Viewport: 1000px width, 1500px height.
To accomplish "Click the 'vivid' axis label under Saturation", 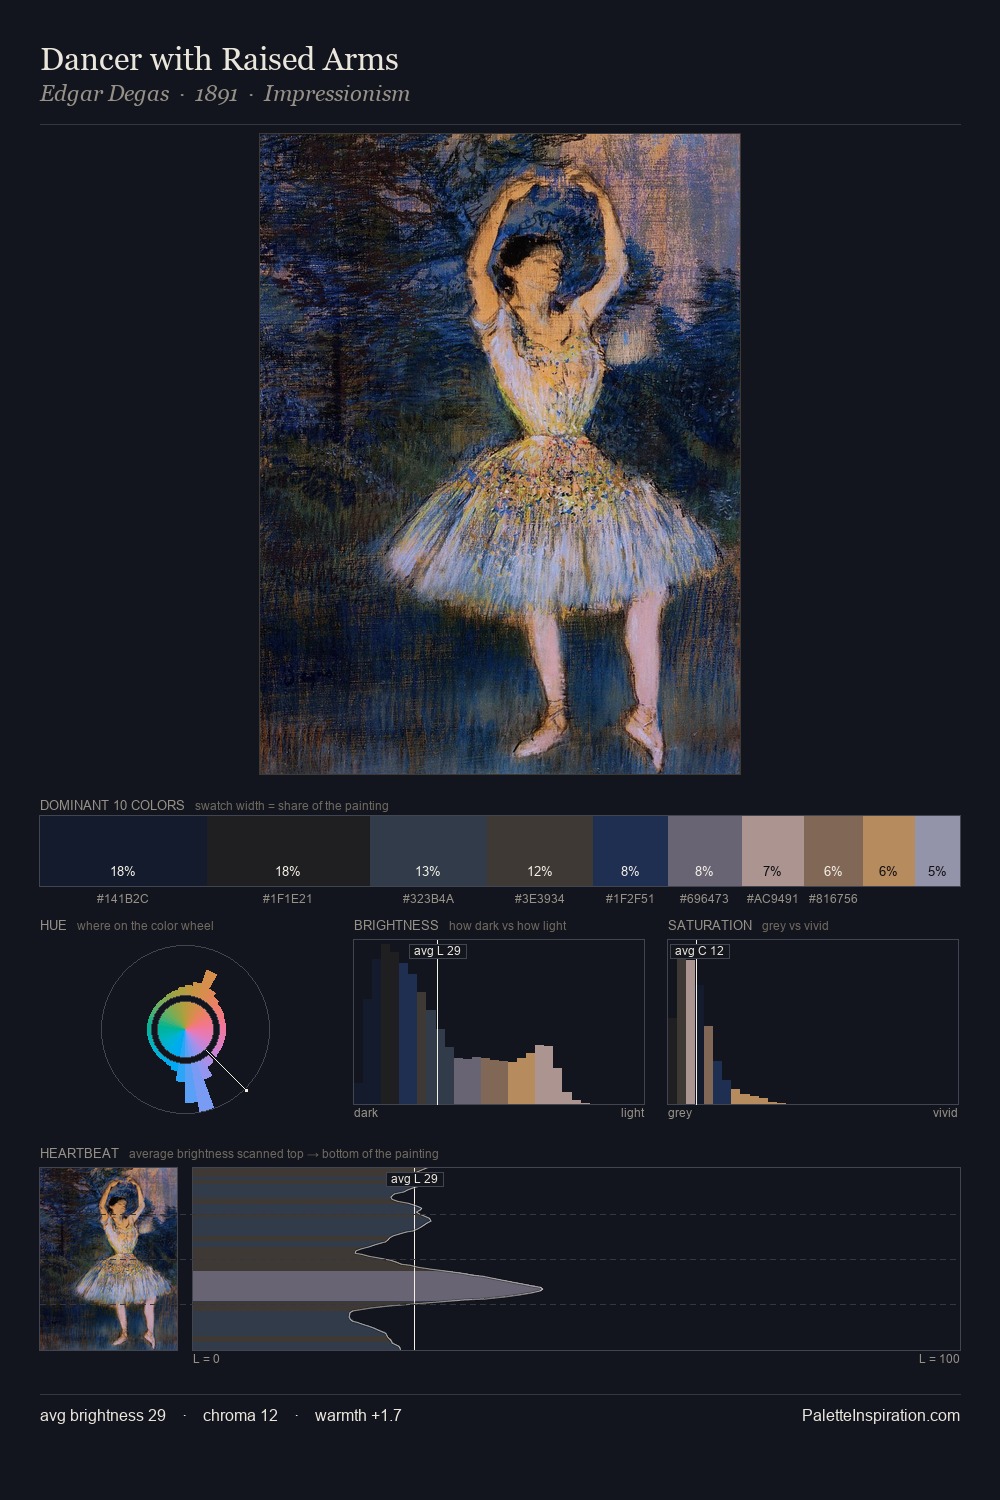I will click(945, 1113).
